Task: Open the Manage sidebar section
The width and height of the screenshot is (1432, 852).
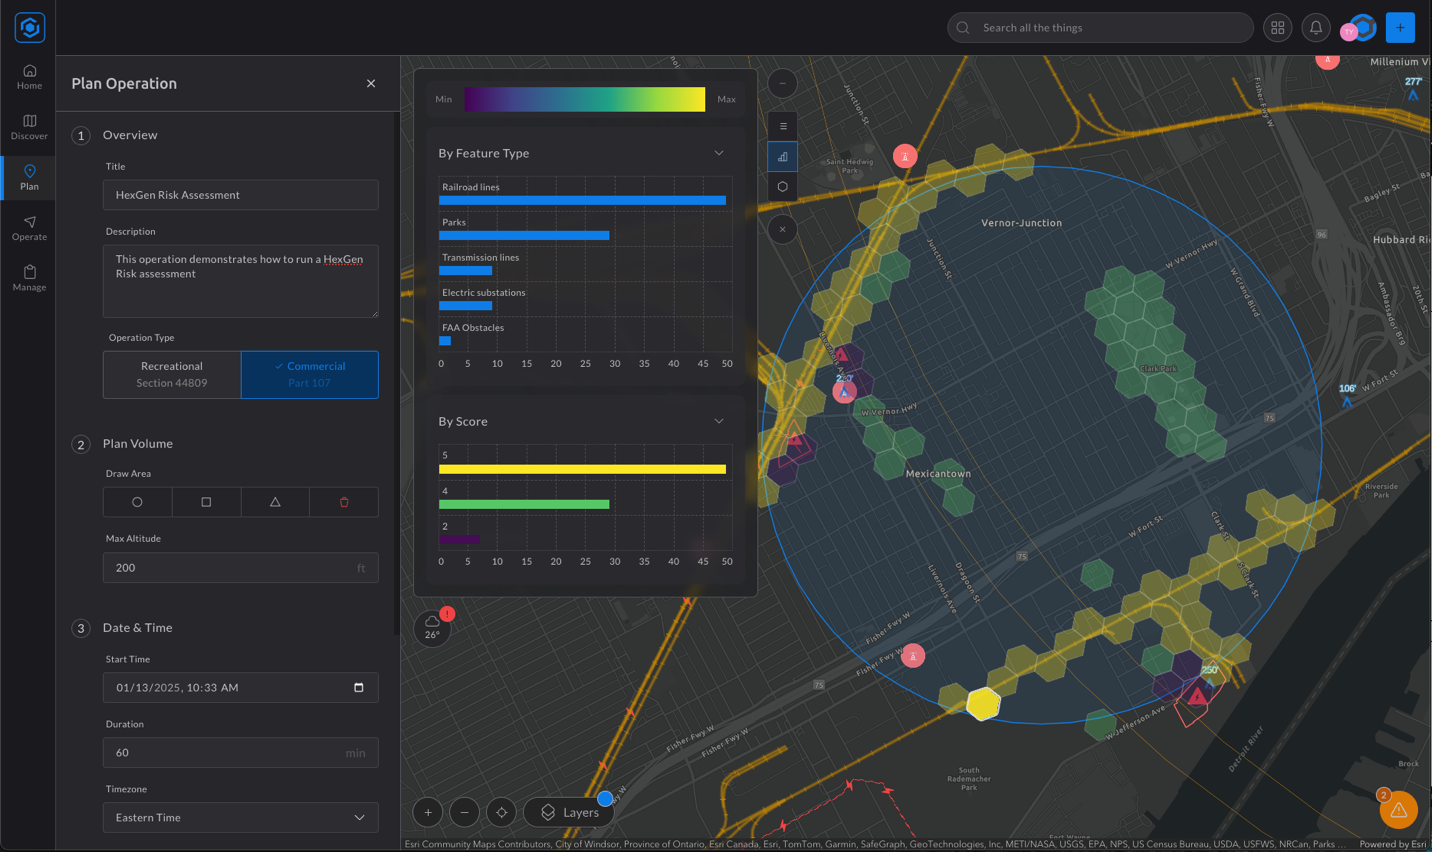Action: 29,278
